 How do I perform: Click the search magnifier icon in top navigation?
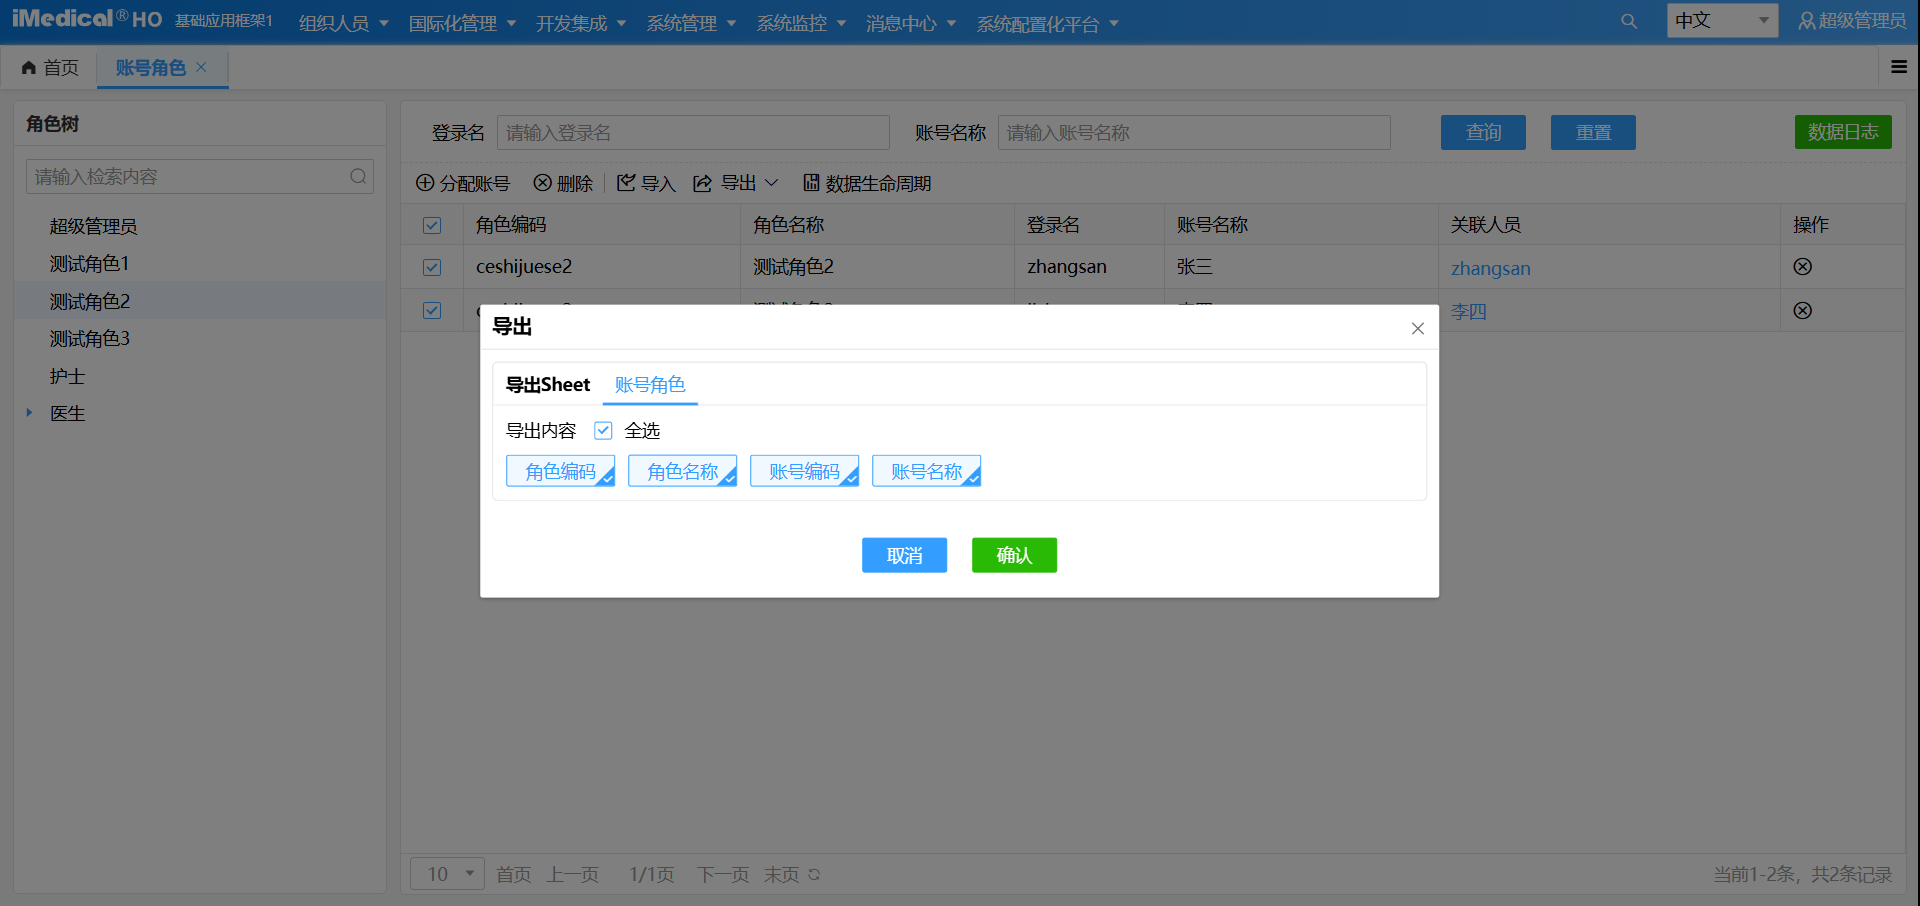(x=1629, y=20)
